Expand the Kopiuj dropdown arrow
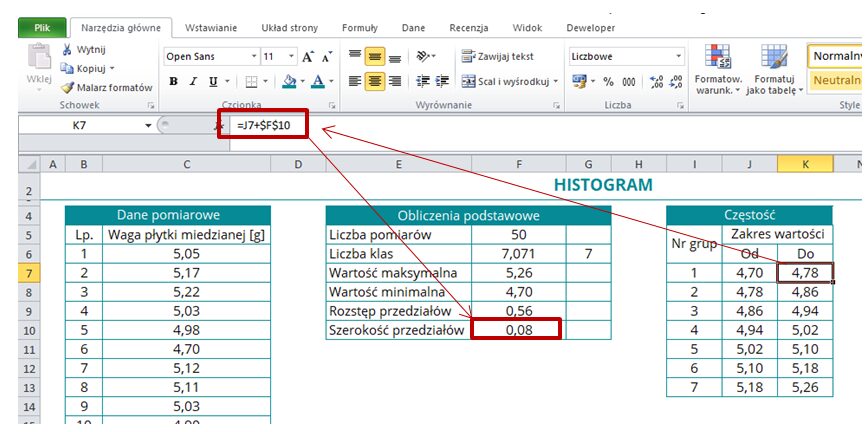This screenshot has width=868, height=432. (x=112, y=69)
